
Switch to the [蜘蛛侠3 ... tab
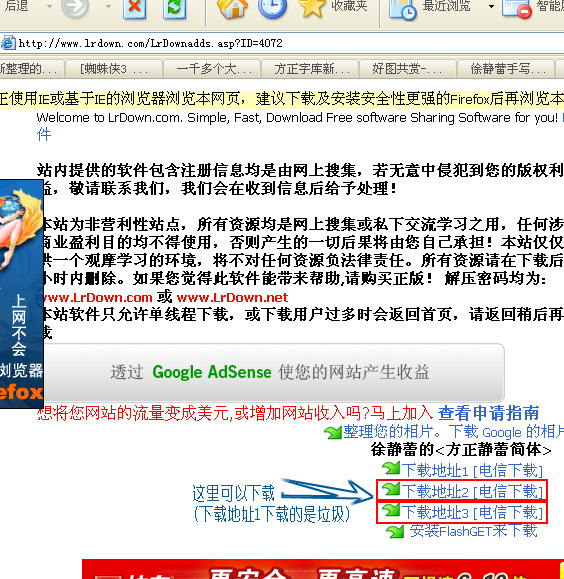[x=114, y=69]
